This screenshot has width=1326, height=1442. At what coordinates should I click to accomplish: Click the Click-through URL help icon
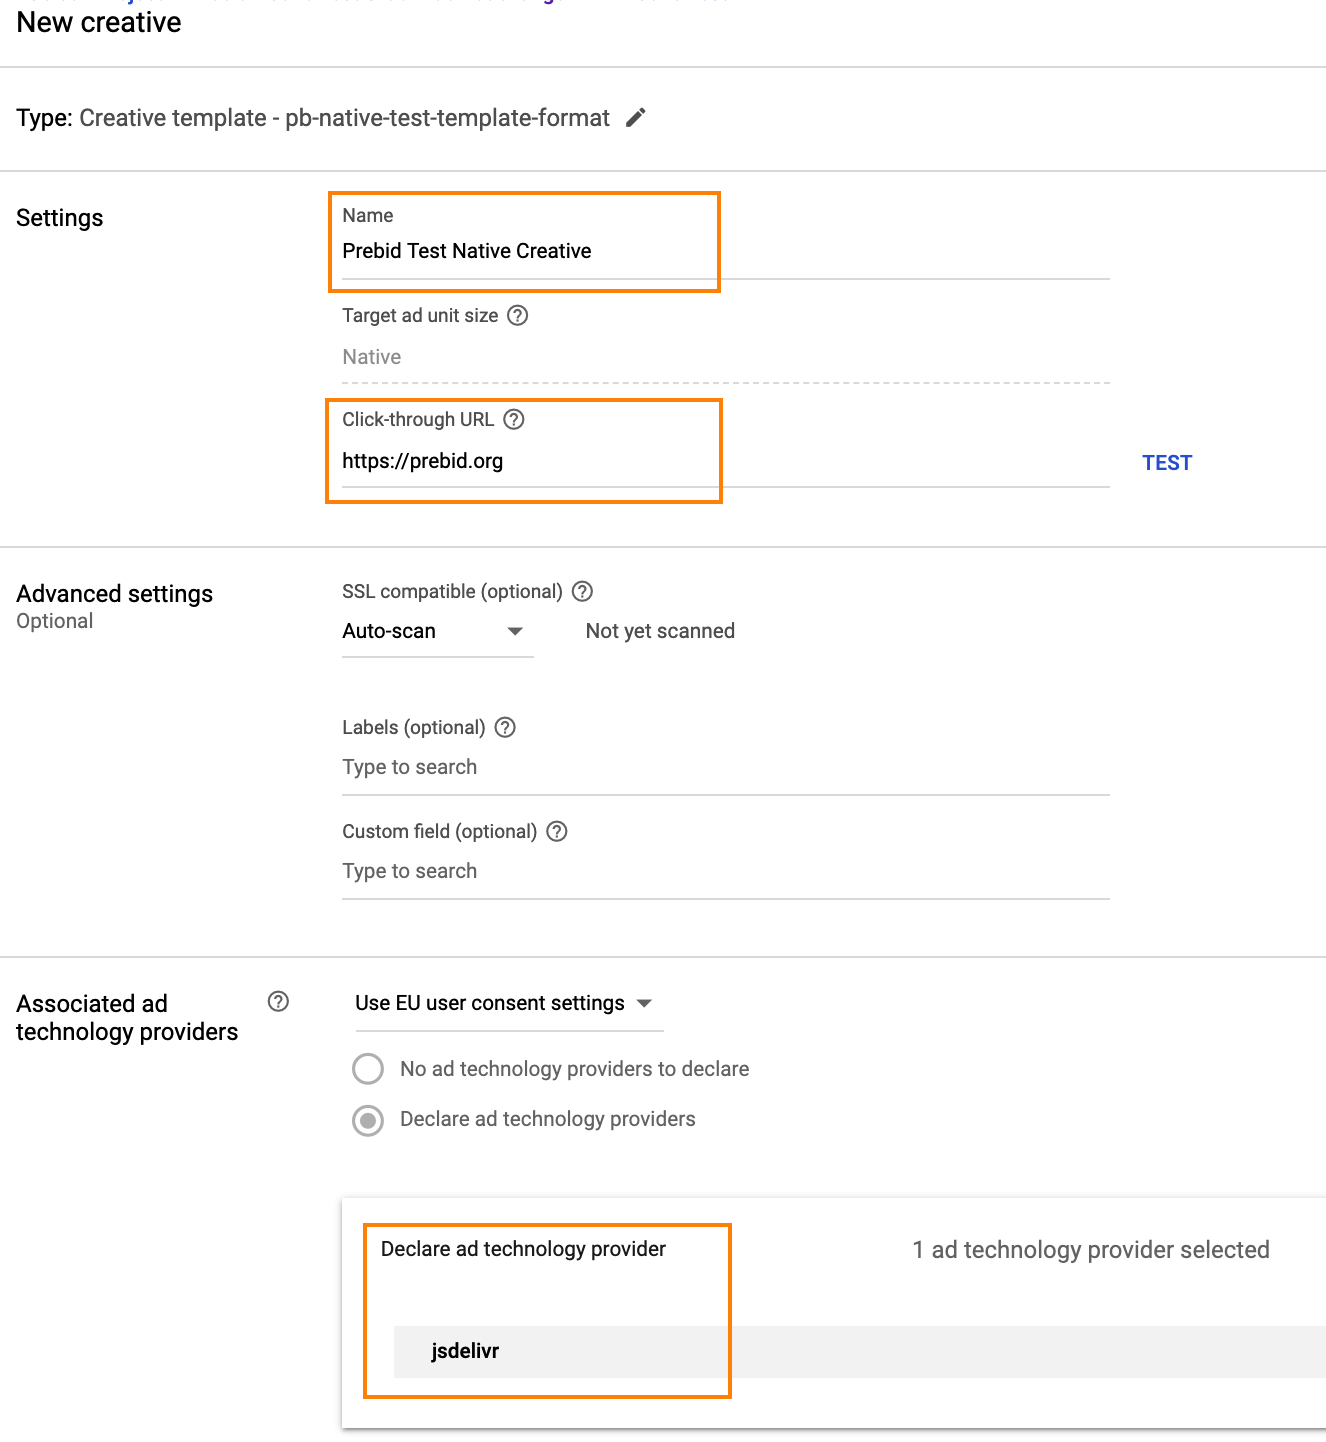[514, 420]
